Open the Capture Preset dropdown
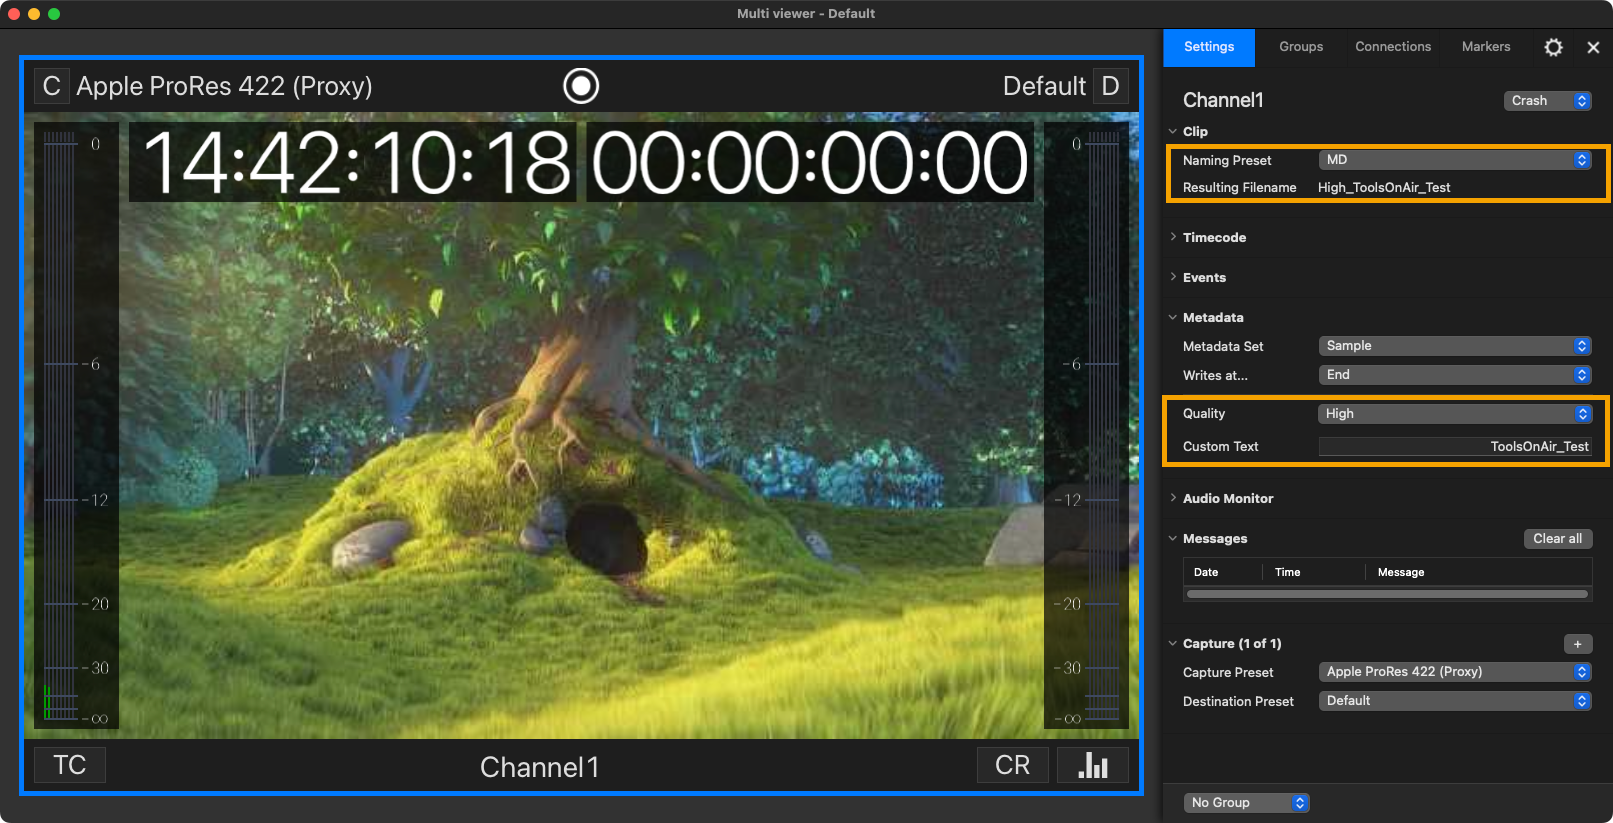1613x823 pixels. (x=1455, y=672)
